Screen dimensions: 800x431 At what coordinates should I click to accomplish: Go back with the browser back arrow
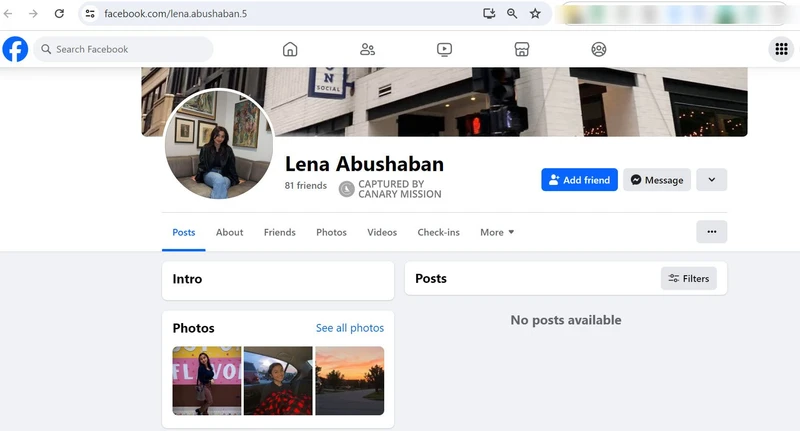(8, 14)
